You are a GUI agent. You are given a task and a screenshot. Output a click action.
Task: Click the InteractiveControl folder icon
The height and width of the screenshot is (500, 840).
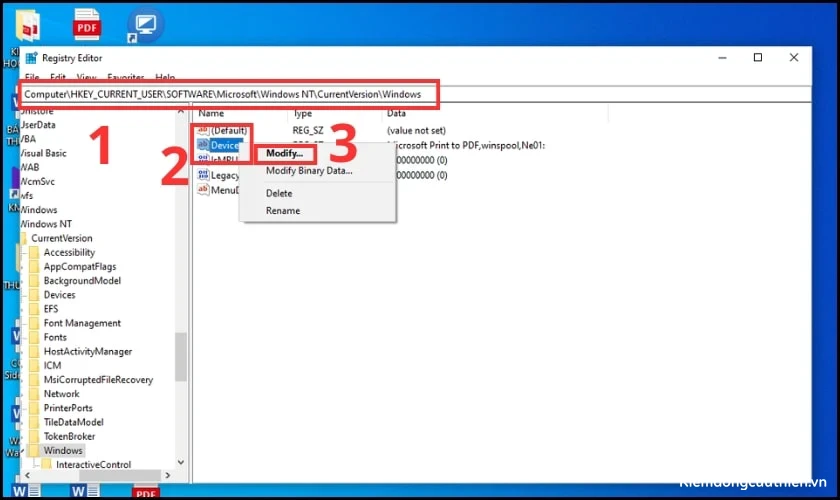click(x=47, y=465)
